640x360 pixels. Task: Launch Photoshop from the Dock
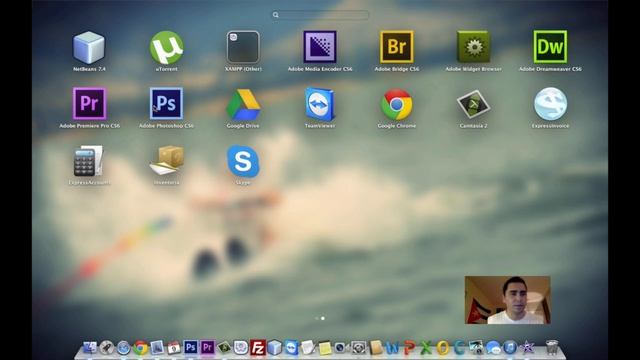[191, 347]
